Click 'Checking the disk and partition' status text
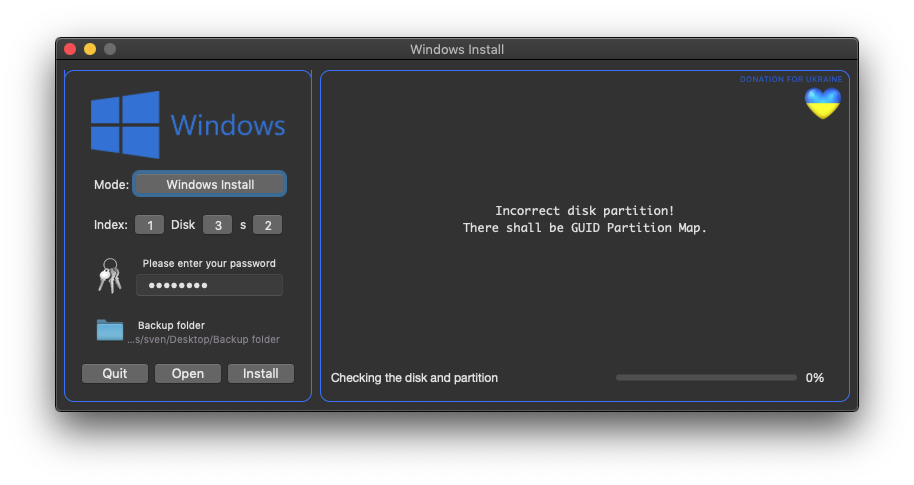Viewport: 914px width, 485px height. [x=414, y=378]
